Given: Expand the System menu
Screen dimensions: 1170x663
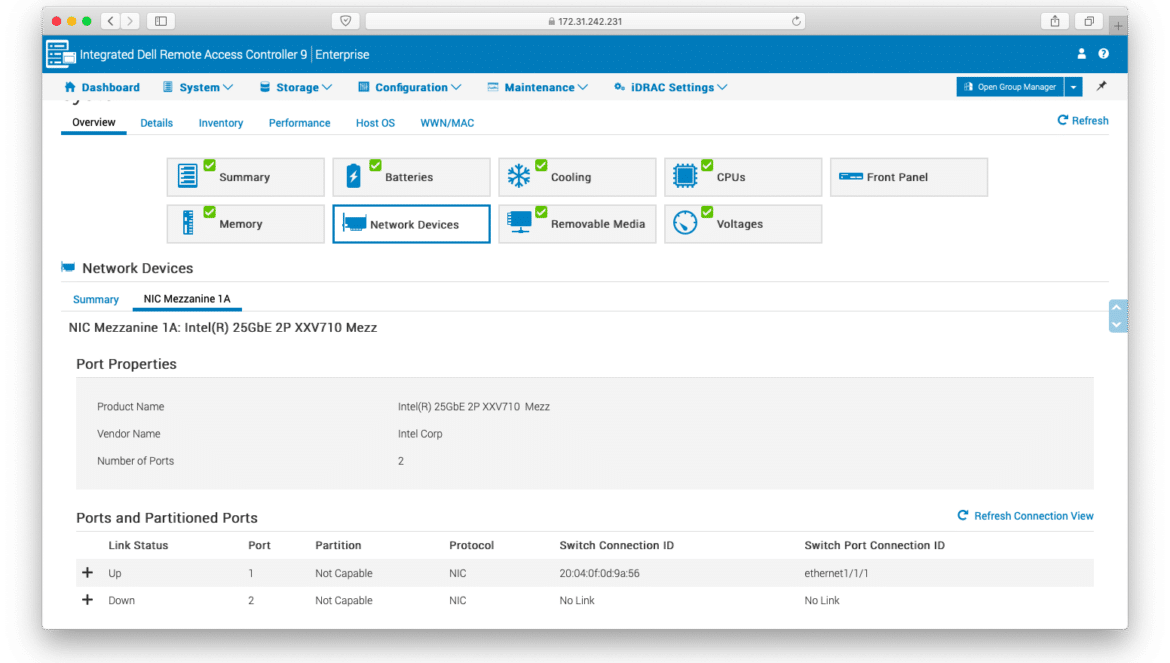Looking at the screenshot, I should [x=198, y=87].
